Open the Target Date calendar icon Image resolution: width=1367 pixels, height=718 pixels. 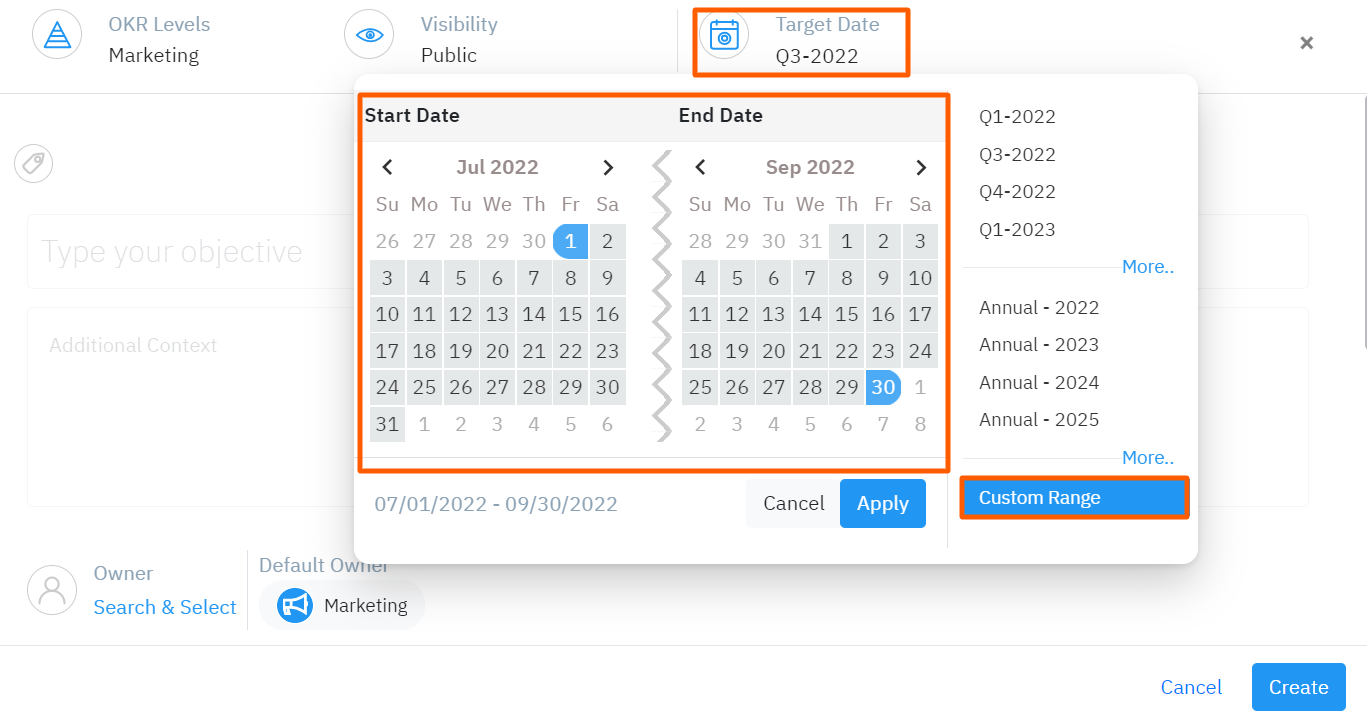click(724, 35)
